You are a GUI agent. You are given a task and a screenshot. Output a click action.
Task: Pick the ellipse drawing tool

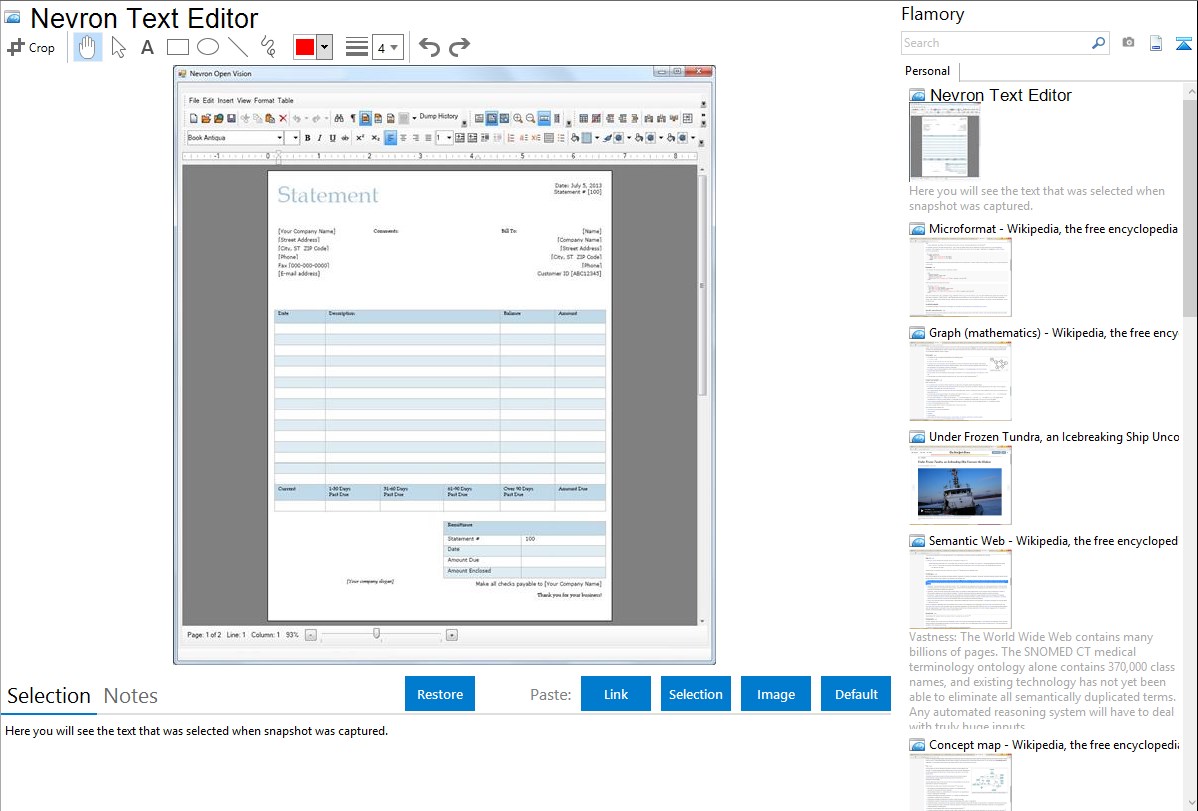[x=208, y=47]
